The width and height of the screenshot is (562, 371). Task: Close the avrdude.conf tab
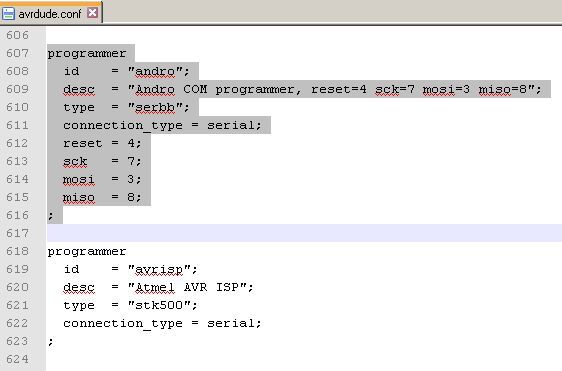point(92,13)
